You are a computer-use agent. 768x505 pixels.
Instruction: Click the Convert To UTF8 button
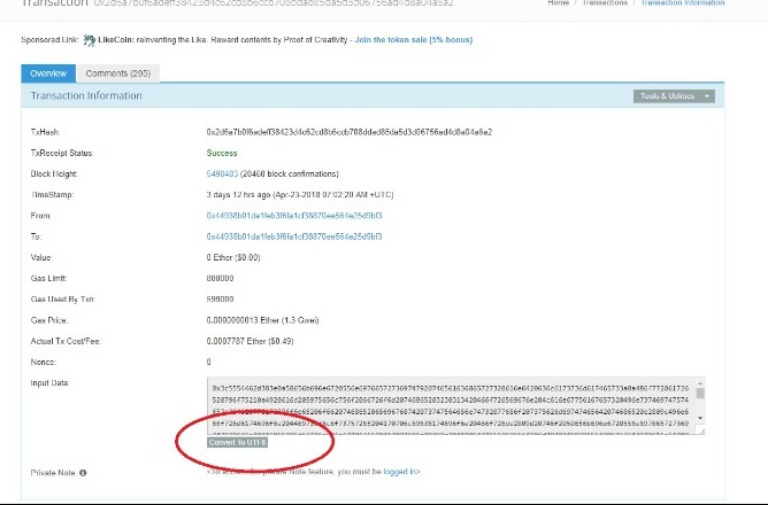pos(238,442)
